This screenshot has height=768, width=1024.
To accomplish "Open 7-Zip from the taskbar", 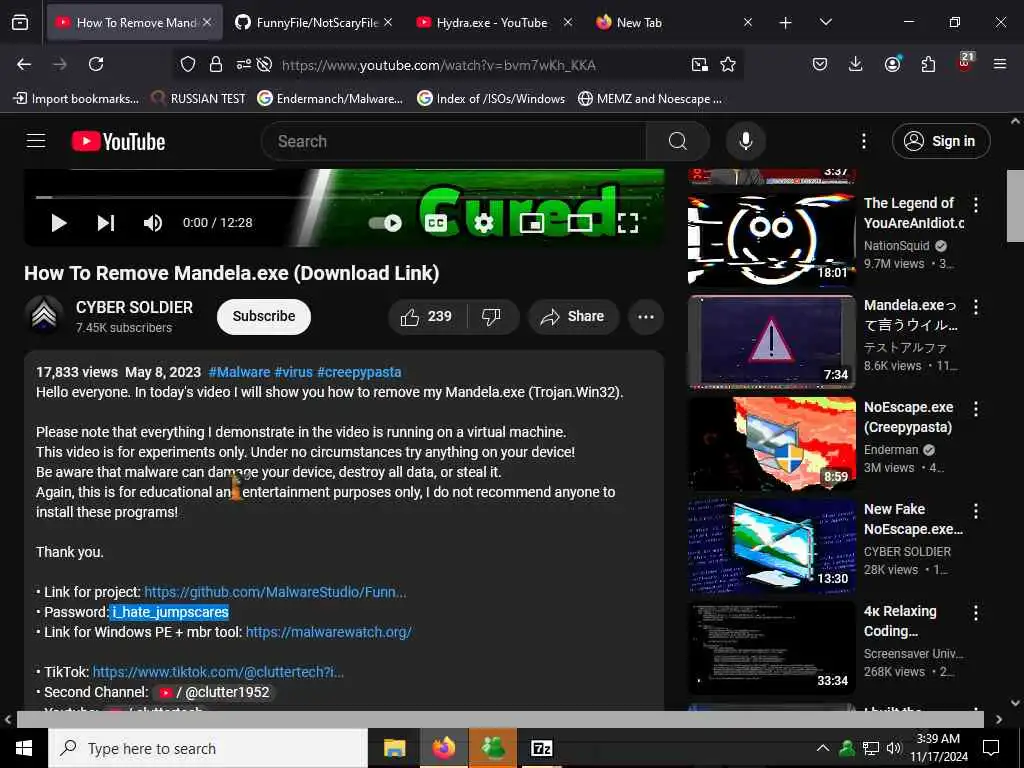I will coord(541,748).
